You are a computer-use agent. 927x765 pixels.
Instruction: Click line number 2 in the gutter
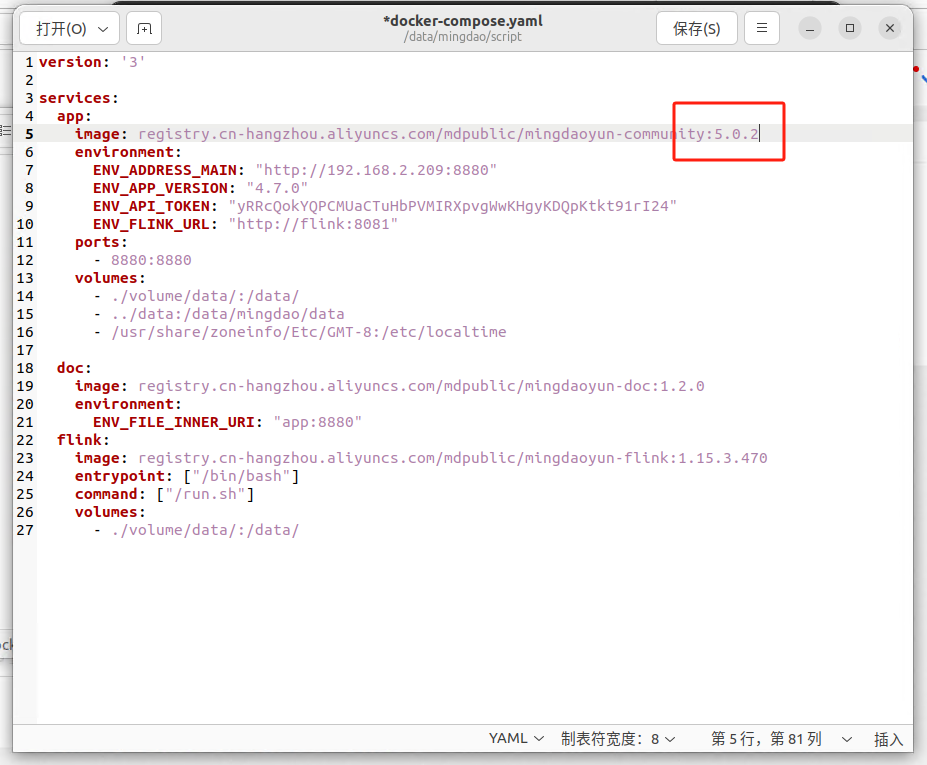tap(29, 80)
